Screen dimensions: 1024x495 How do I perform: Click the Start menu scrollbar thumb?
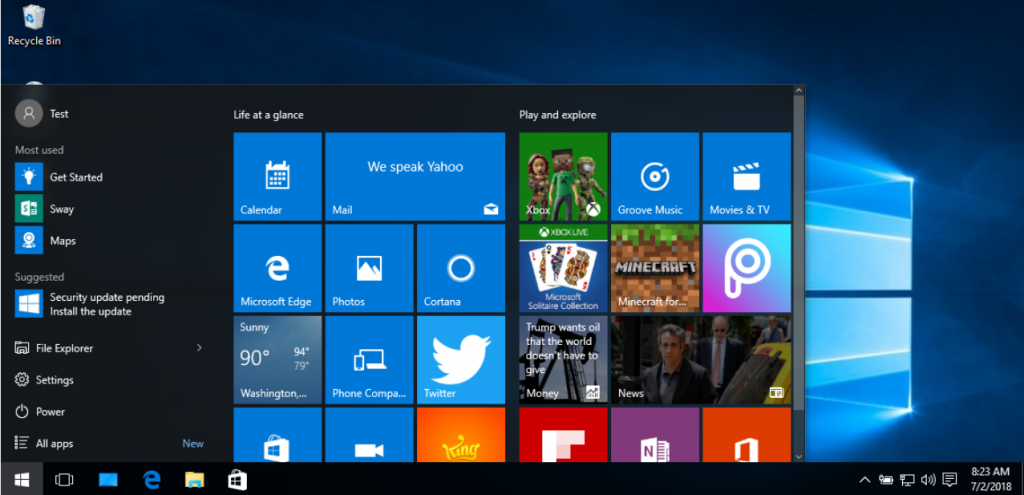tap(799, 253)
